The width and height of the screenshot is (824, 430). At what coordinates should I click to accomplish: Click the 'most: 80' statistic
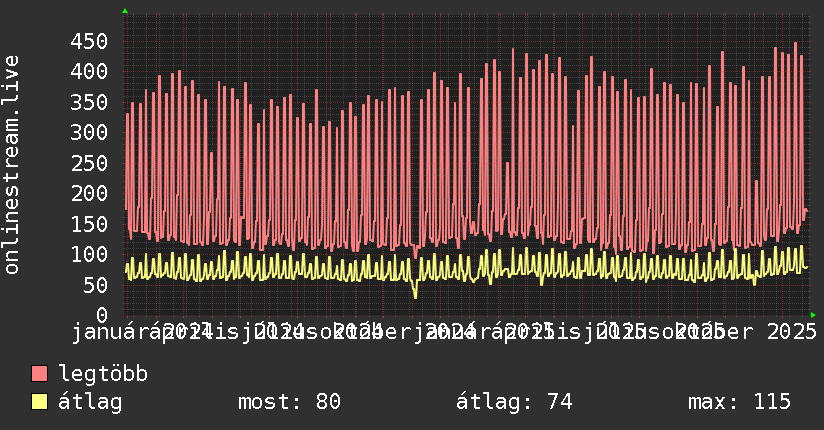289,402
